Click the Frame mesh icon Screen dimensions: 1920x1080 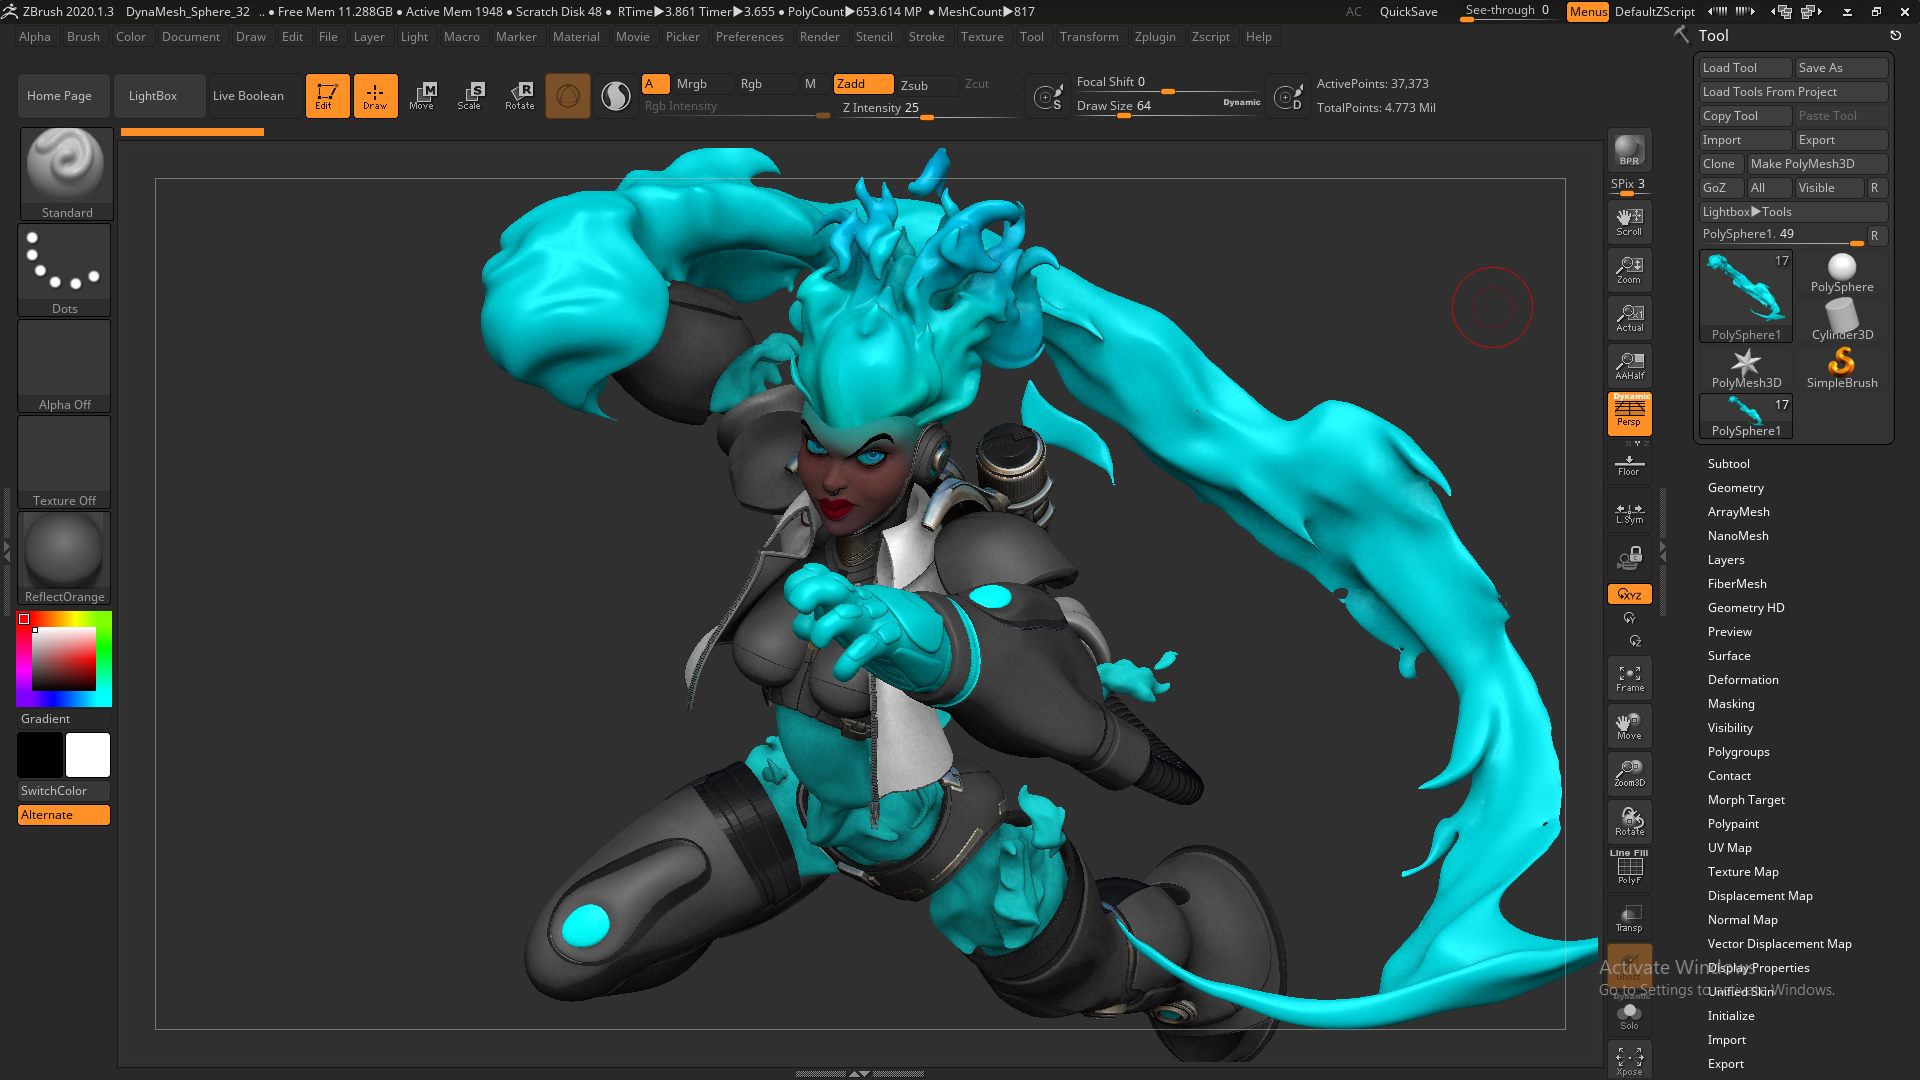coord(1629,678)
